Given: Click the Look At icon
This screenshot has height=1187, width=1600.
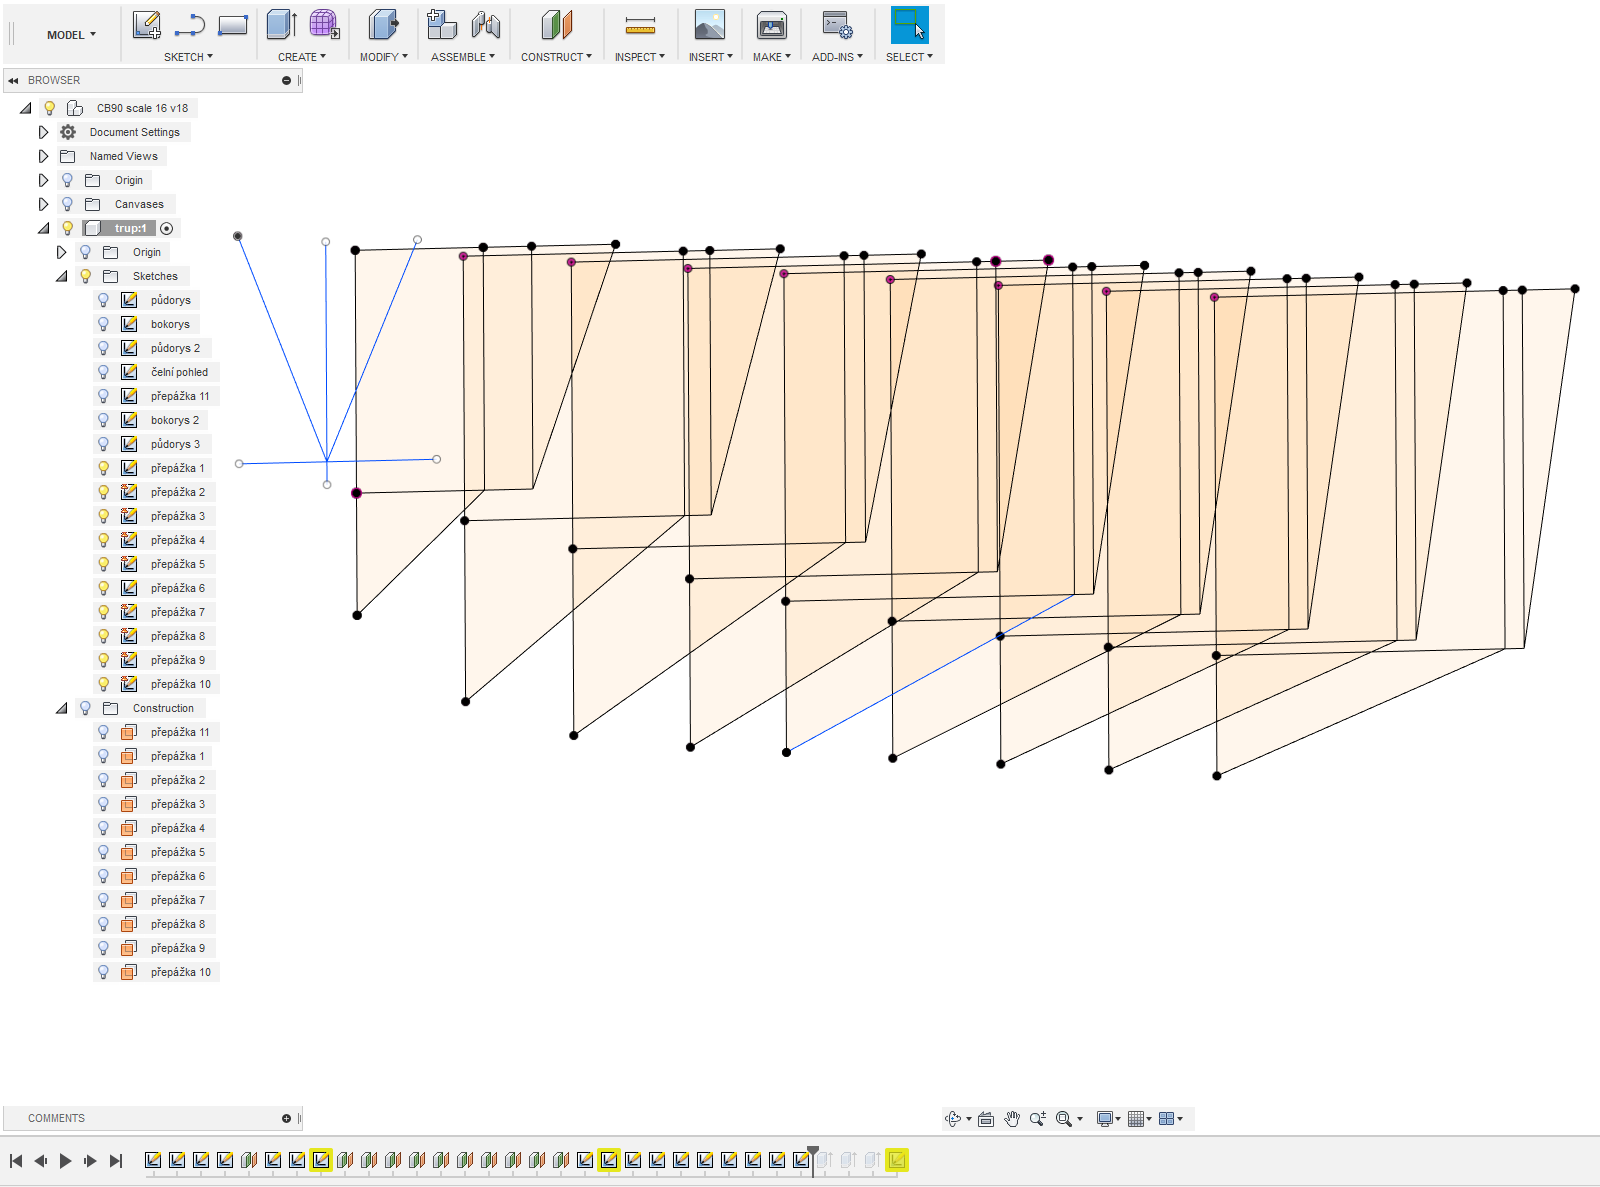Looking at the screenshot, I should (x=986, y=1119).
